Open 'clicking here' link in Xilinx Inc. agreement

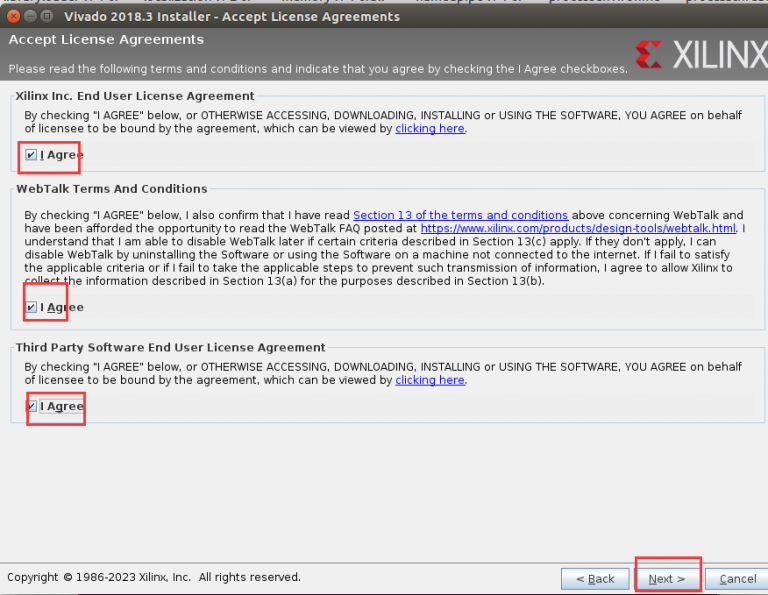pos(430,129)
